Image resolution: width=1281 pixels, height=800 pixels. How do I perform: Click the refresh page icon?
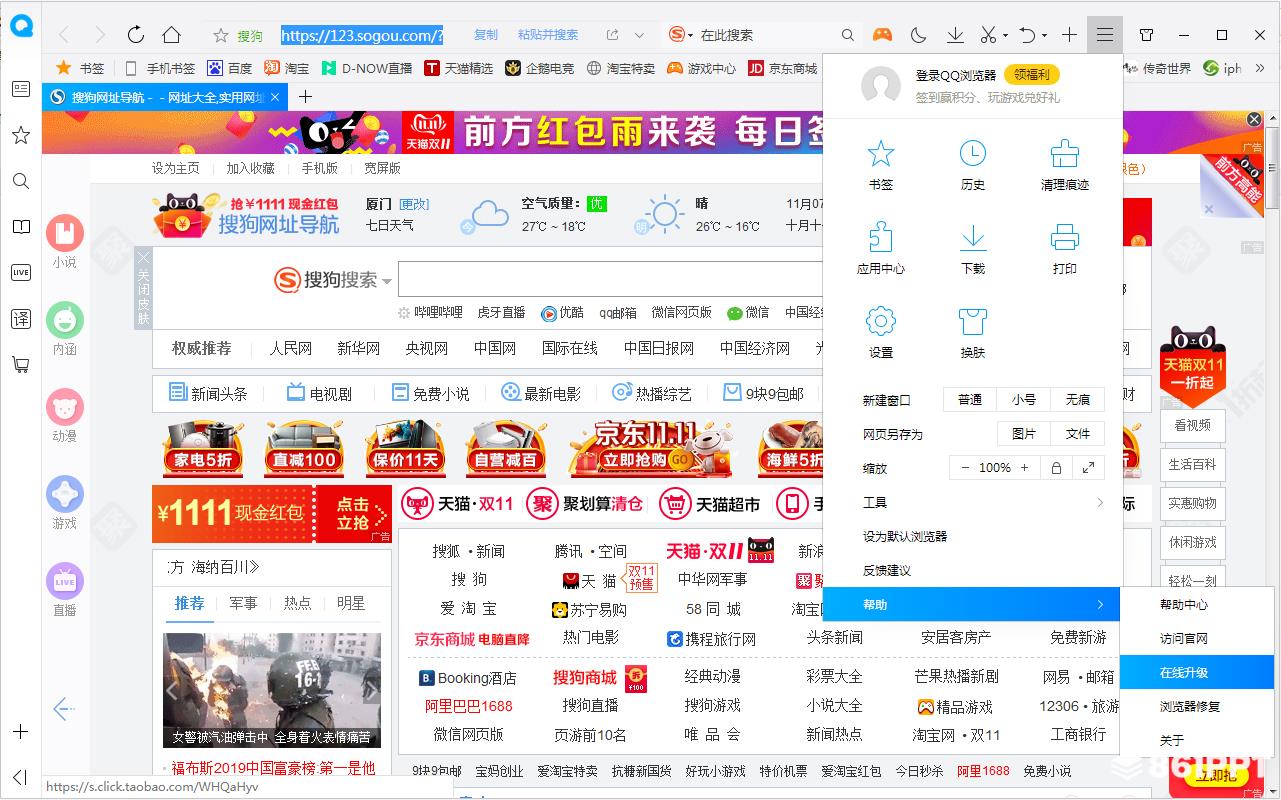click(x=136, y=35)
